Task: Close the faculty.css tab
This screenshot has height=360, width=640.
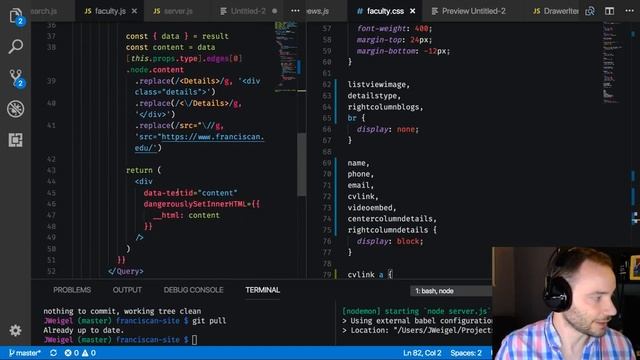Action: (x=413, y=11)
